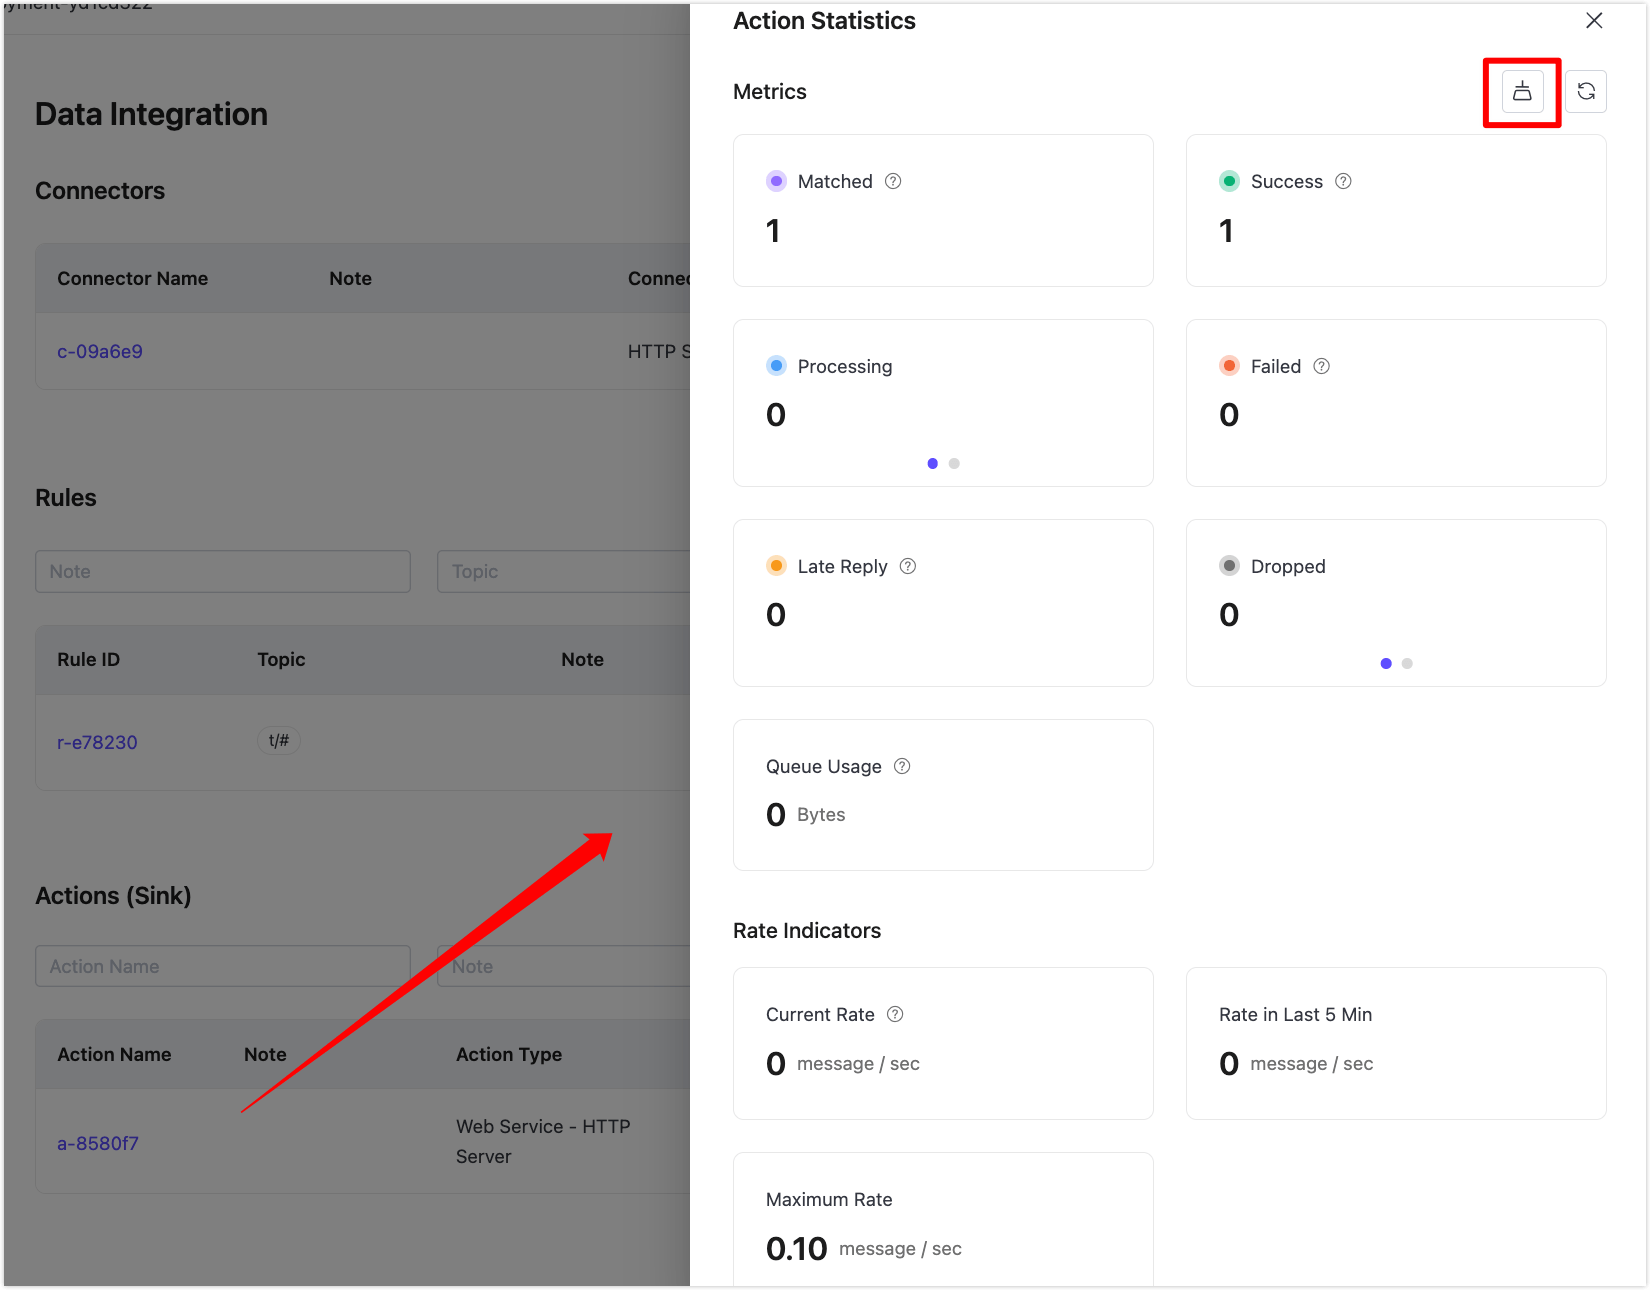The height and width of the screenshot is (1290, 1650).
Task: Click the t/# topic tag
Action: (x=279, y=740)
